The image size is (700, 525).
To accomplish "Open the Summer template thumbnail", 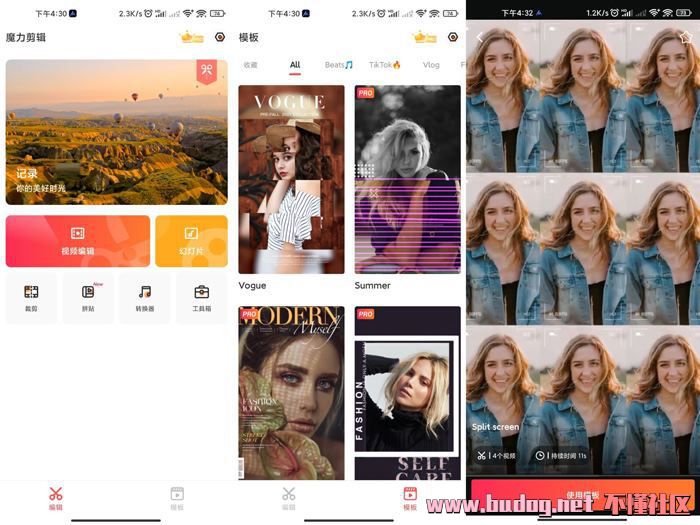I will tap(408, 179).
